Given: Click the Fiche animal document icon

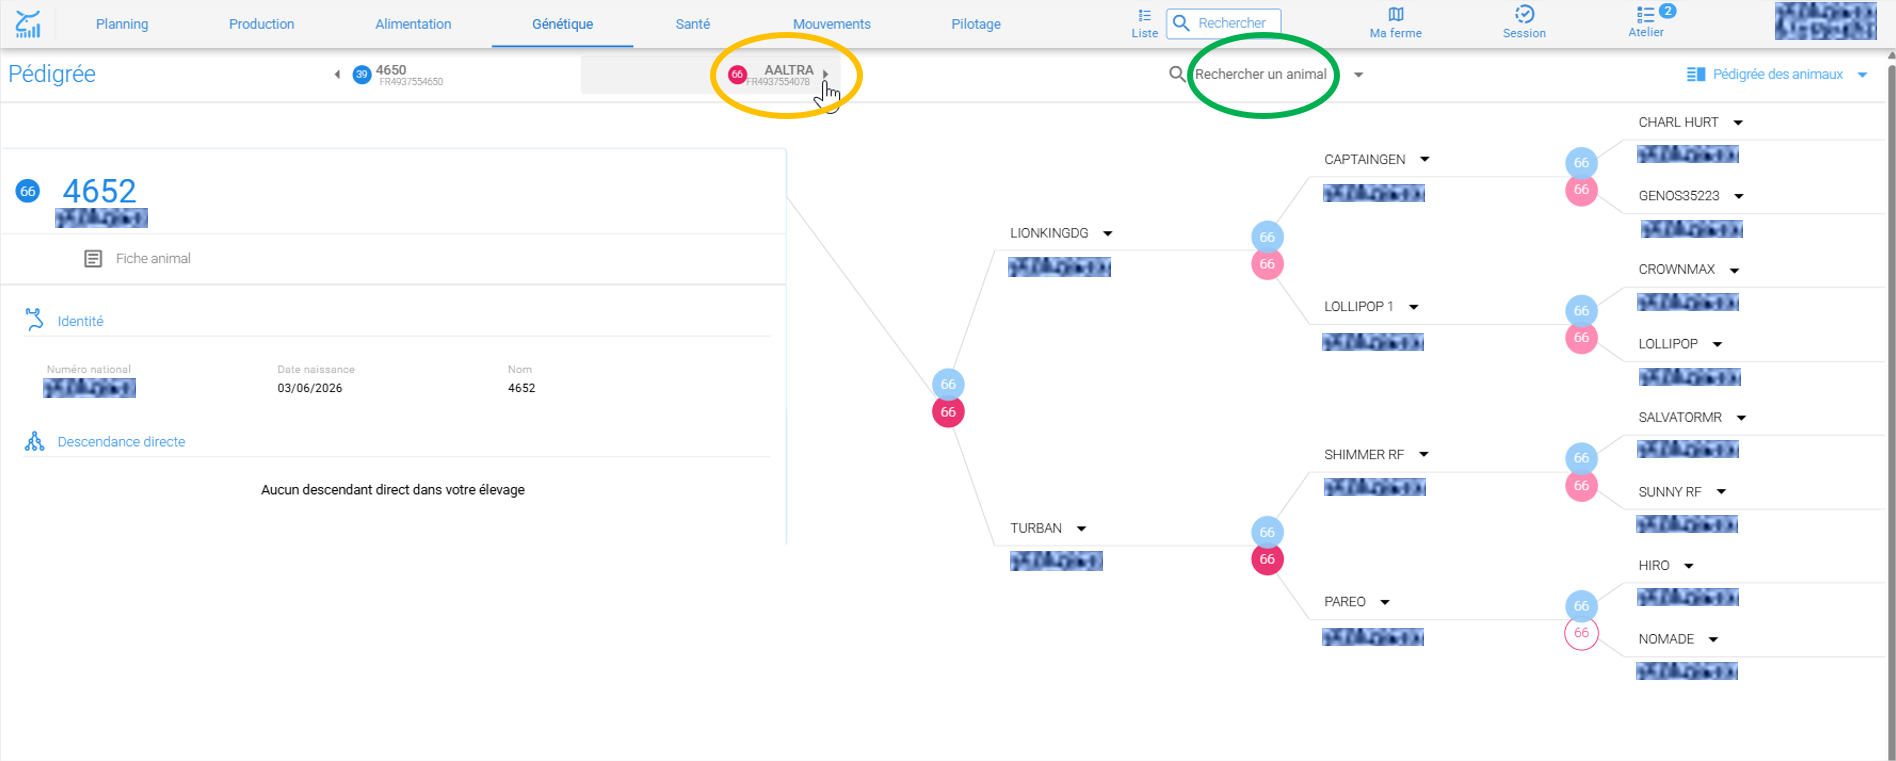Looking at the screenshot, I should click(x=93, y=259).
